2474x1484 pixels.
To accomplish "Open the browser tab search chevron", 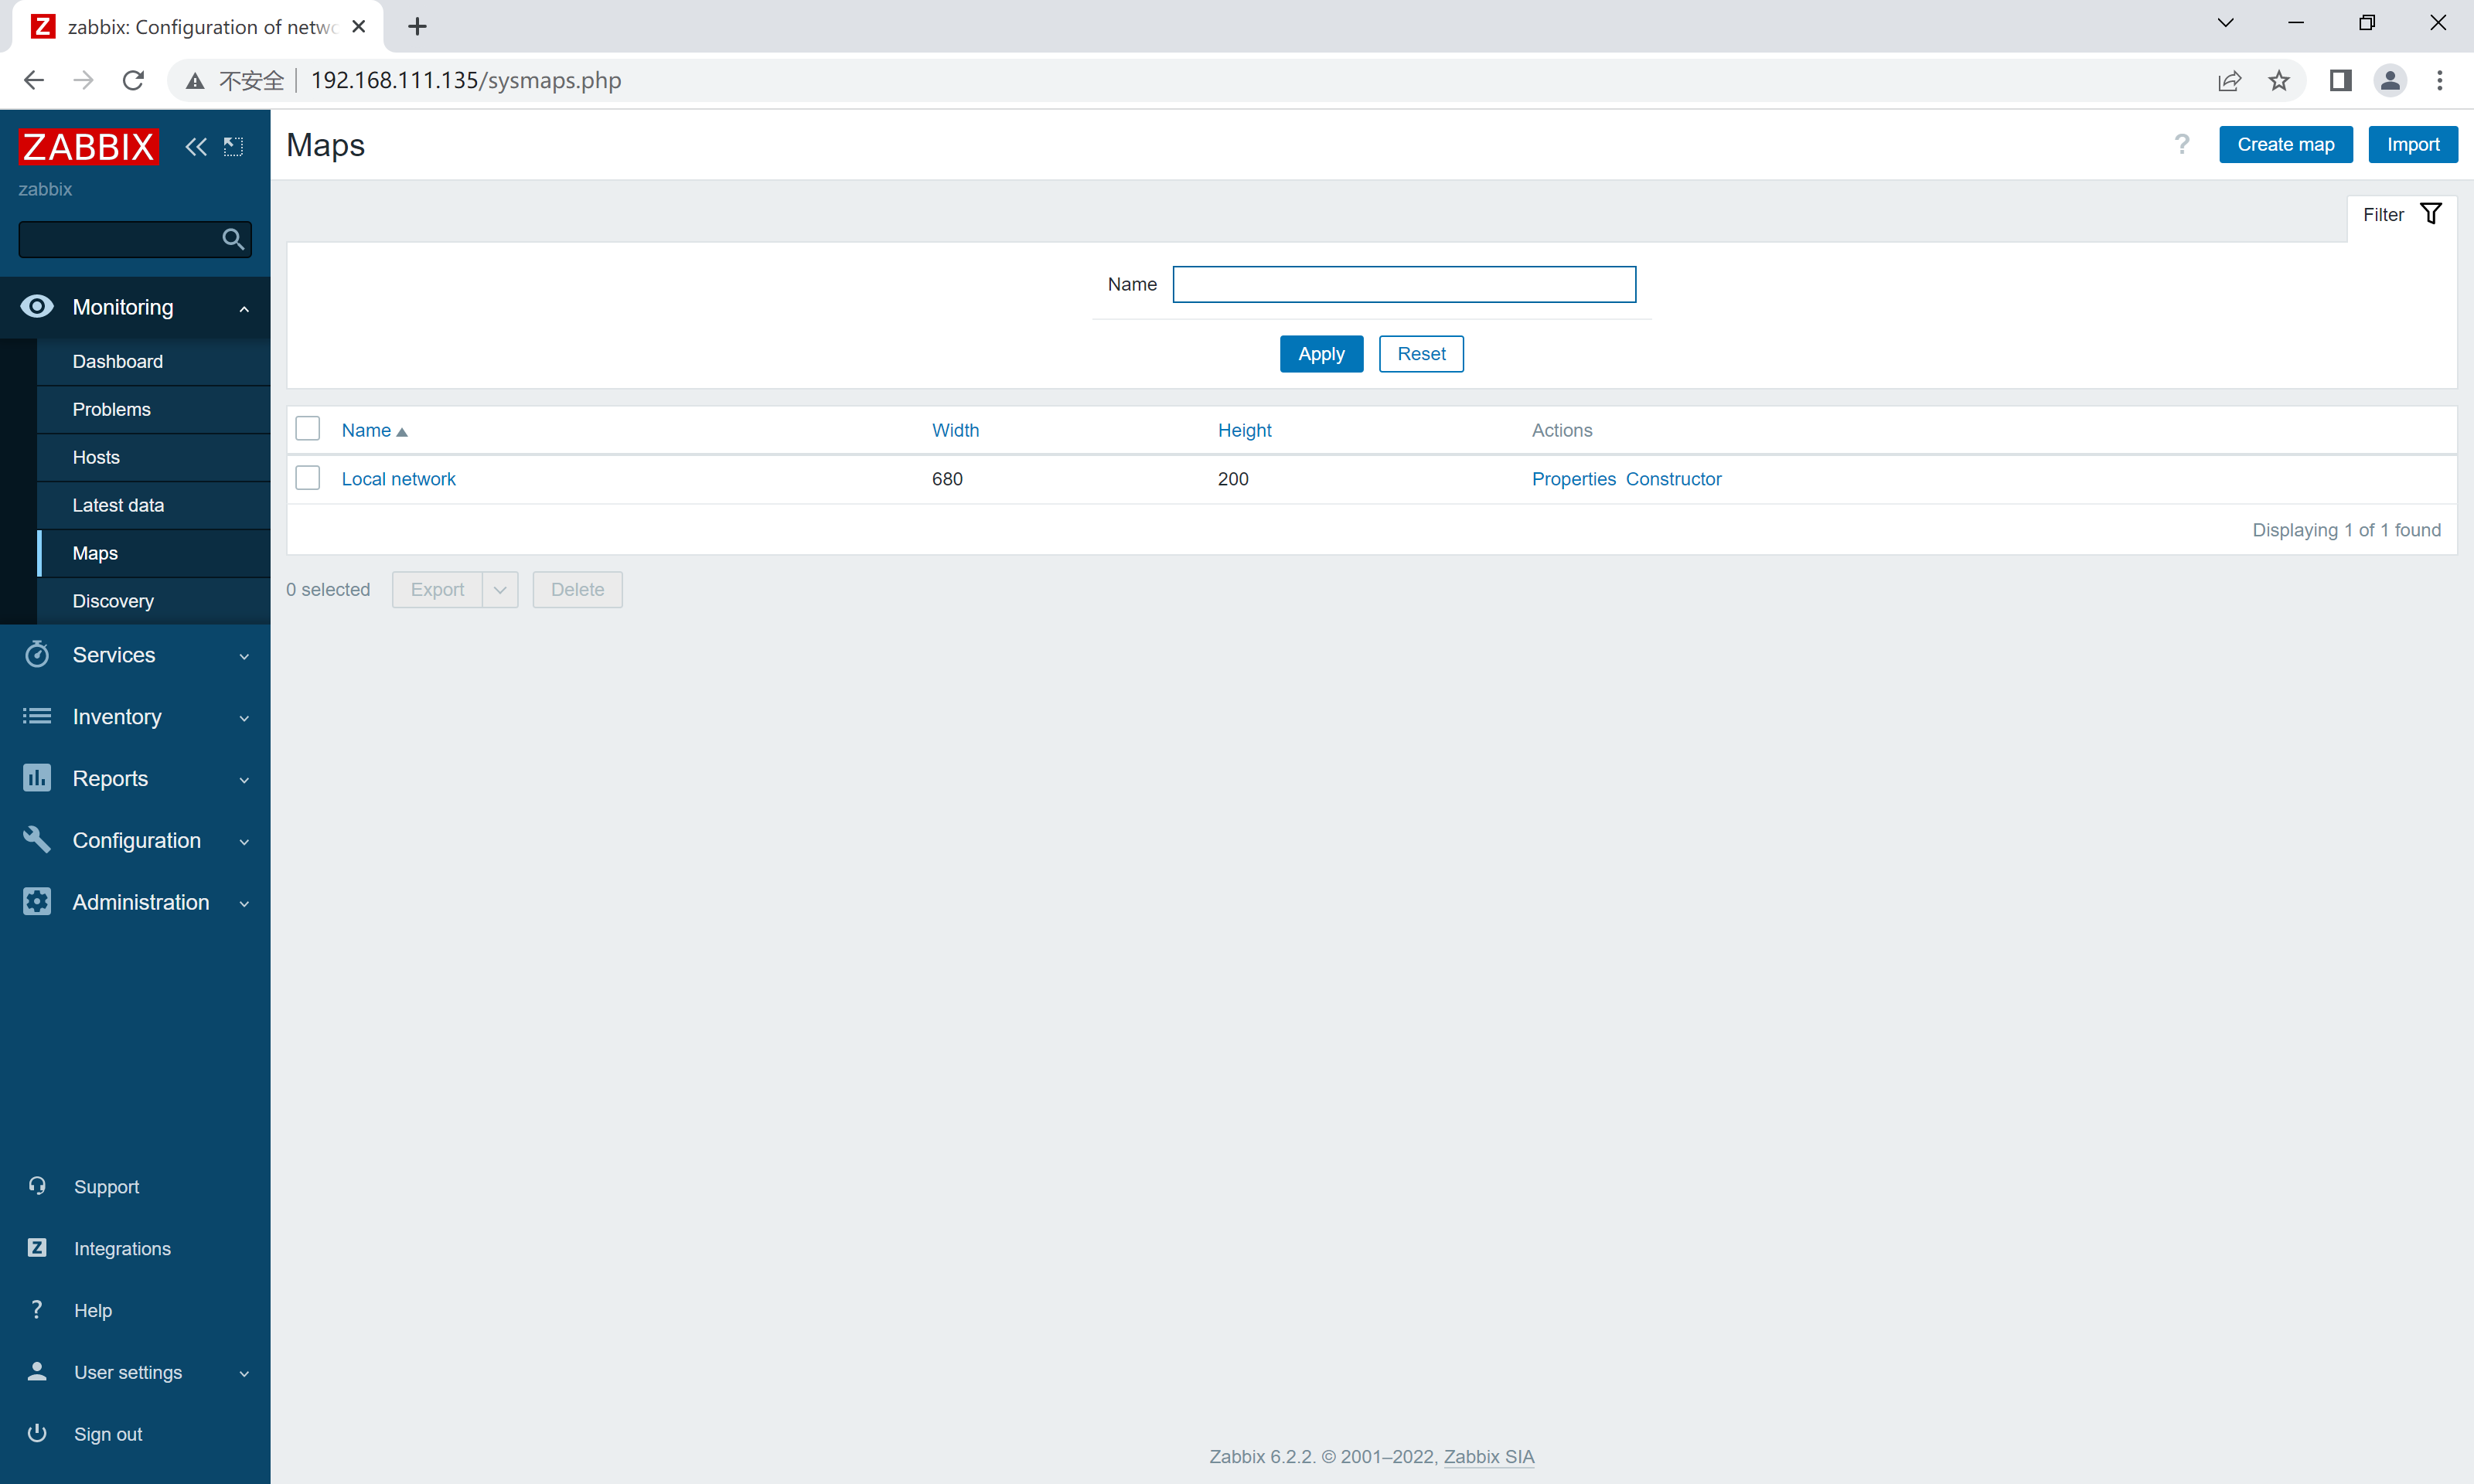I will pos(2225,23).
